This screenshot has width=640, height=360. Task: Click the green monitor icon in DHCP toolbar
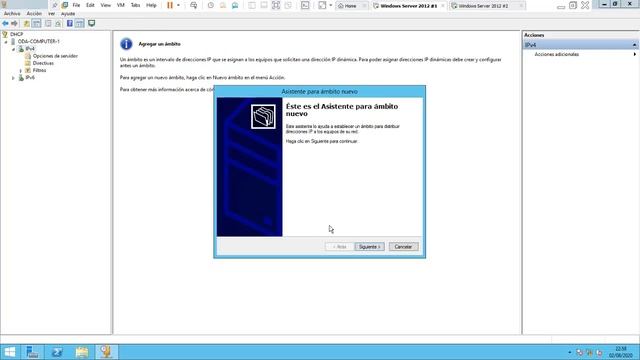coord(91,24)
